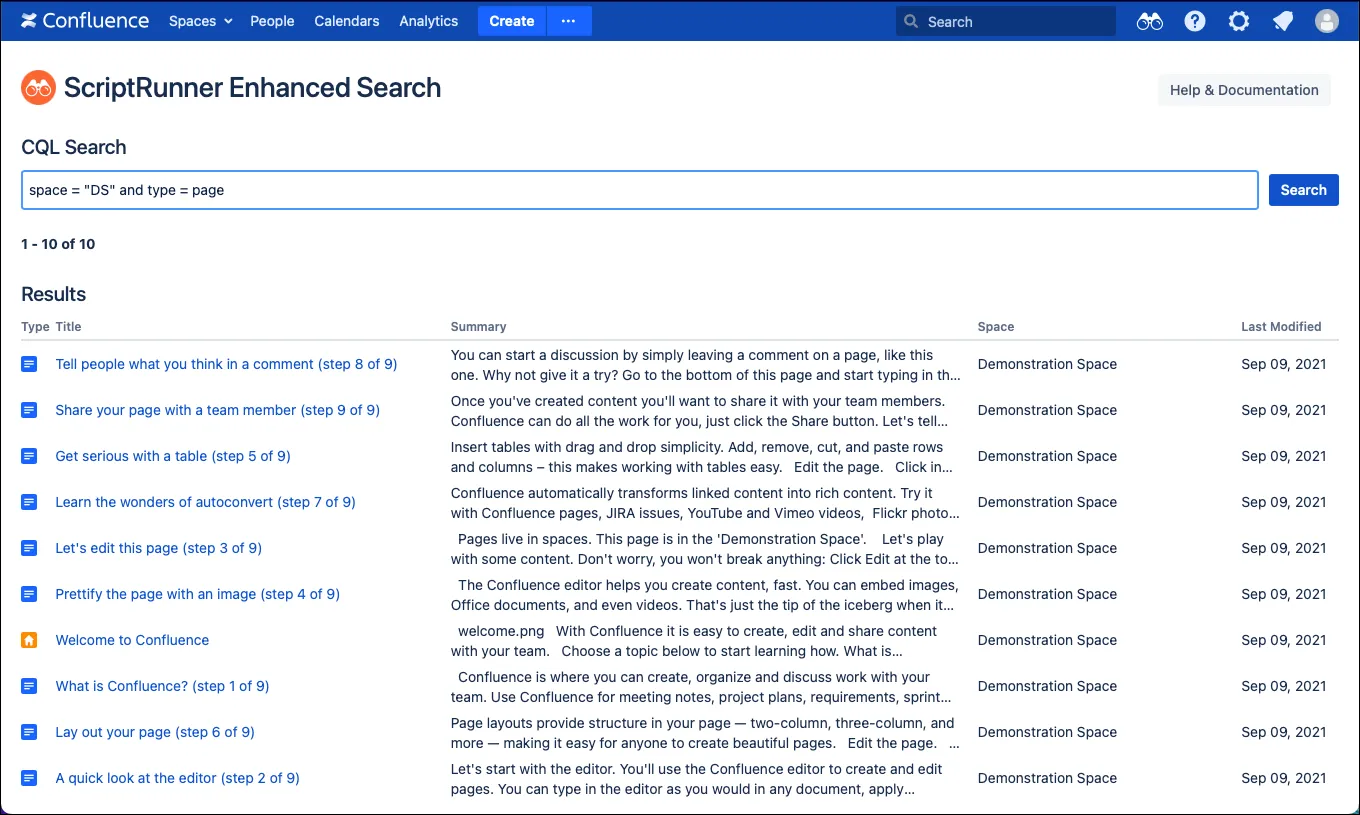Open the Calendars menu item
Image resolution: width=1360 pixels, height=815 pixels.
(x=347, y=21)
